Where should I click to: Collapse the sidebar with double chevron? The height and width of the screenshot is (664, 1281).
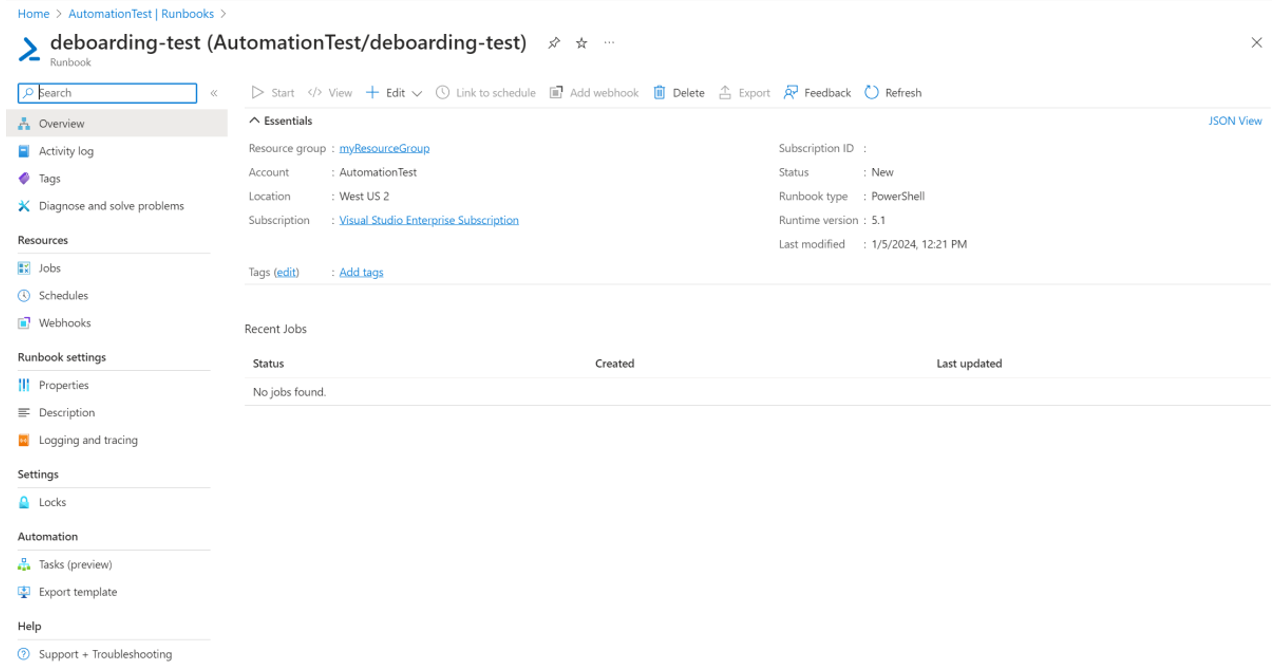point(214,93)
